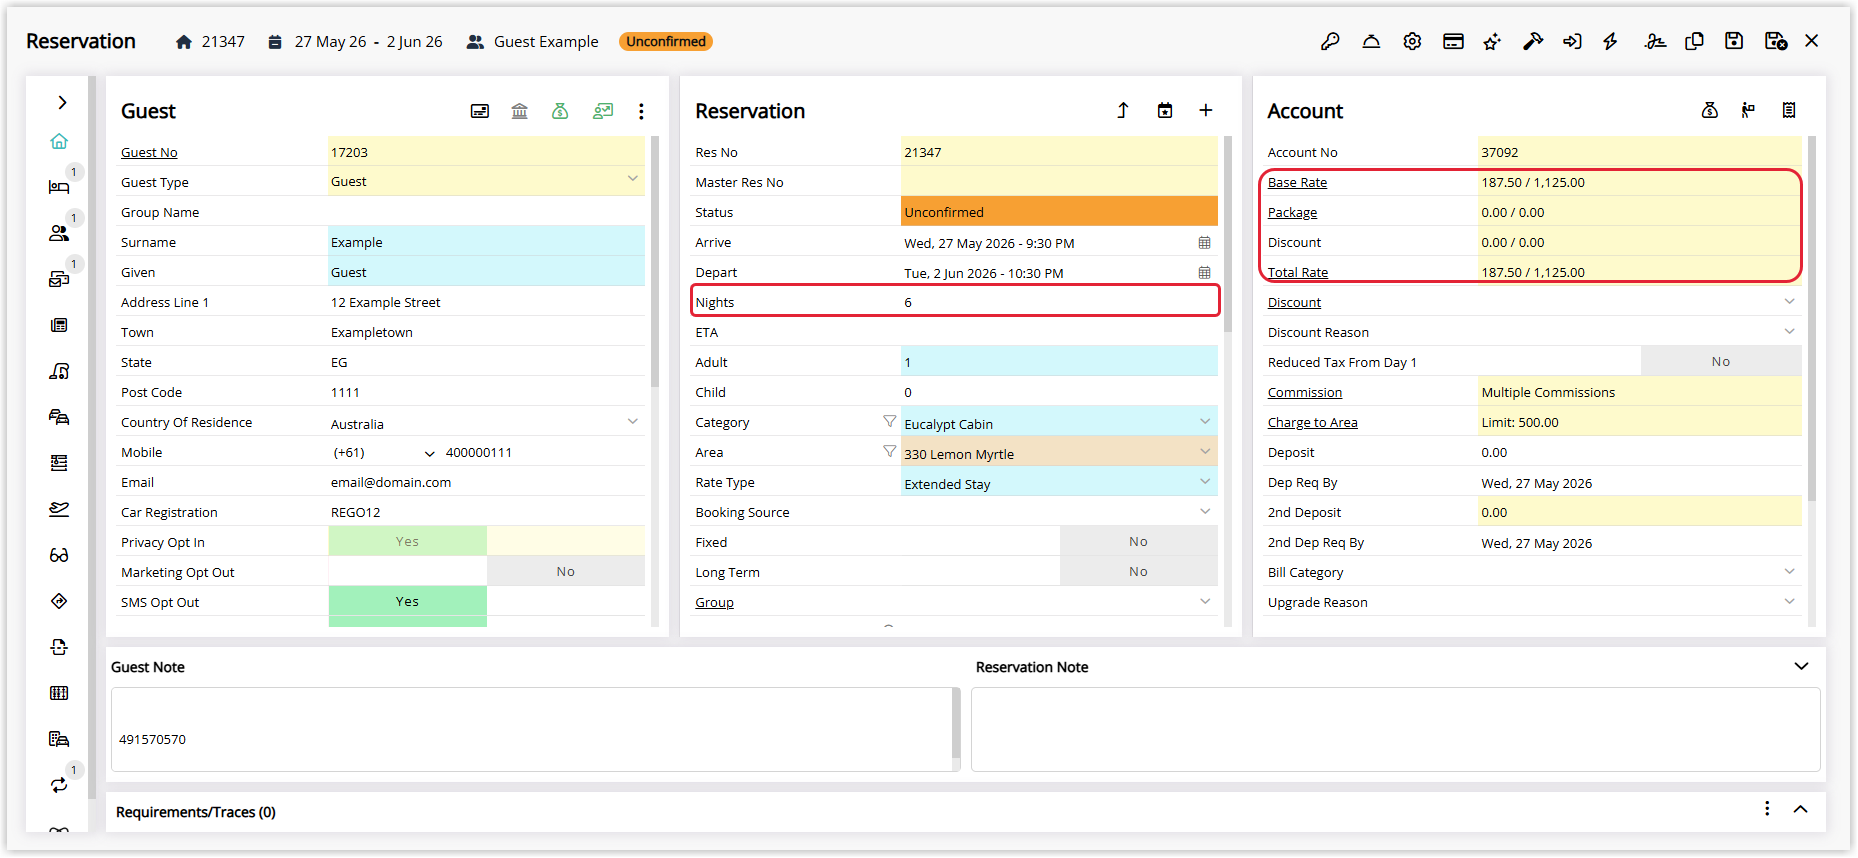Open the Guest Type dropdown
This screenshot has height=858, width=1858.
coord(633,179)
